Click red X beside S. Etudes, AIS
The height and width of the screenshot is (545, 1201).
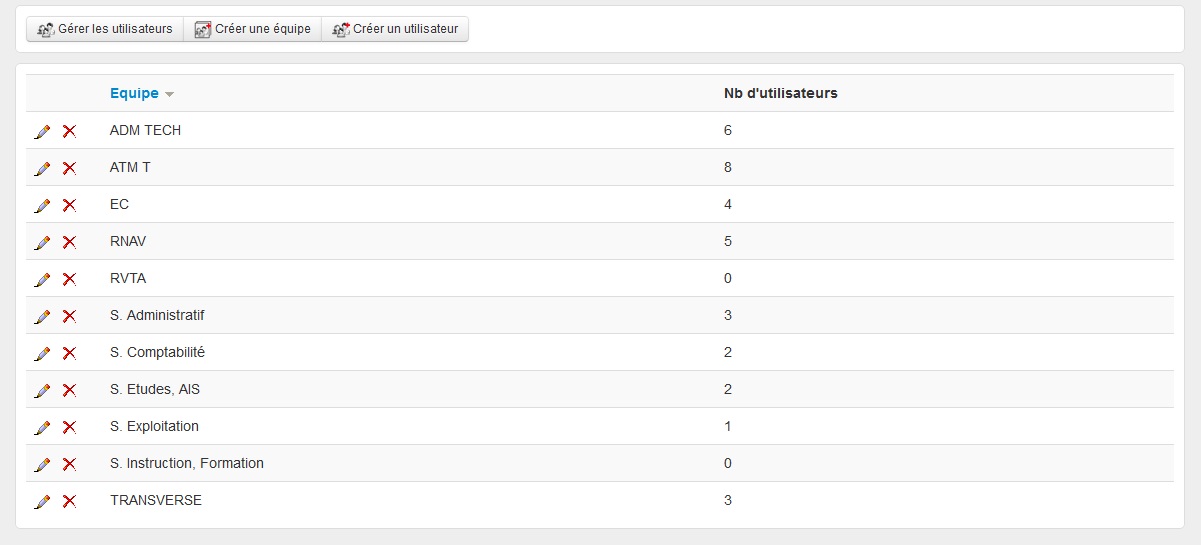(69, 390)
